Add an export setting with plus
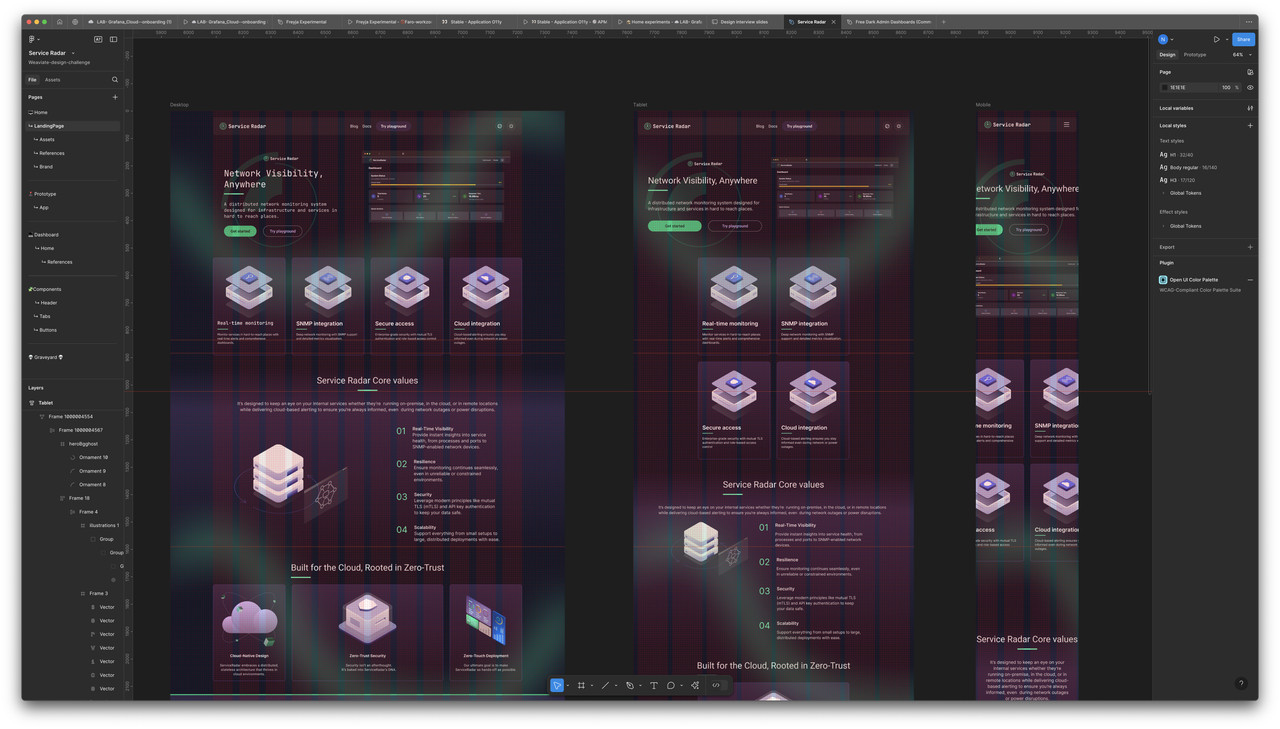 (x=1250, y=247)
